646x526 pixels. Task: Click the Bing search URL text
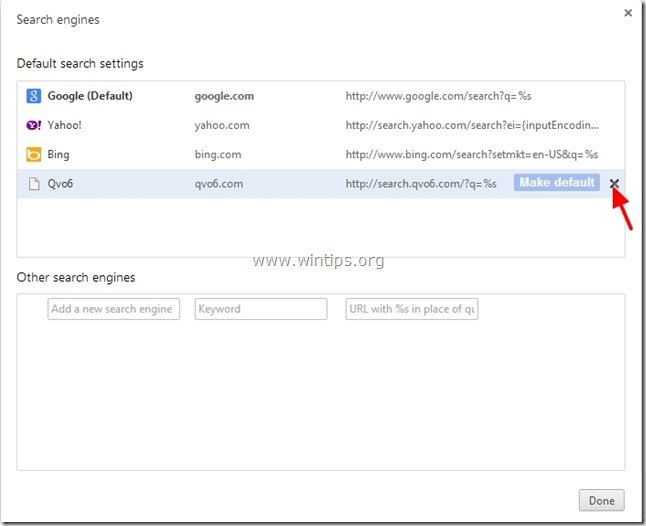(472, 154)
